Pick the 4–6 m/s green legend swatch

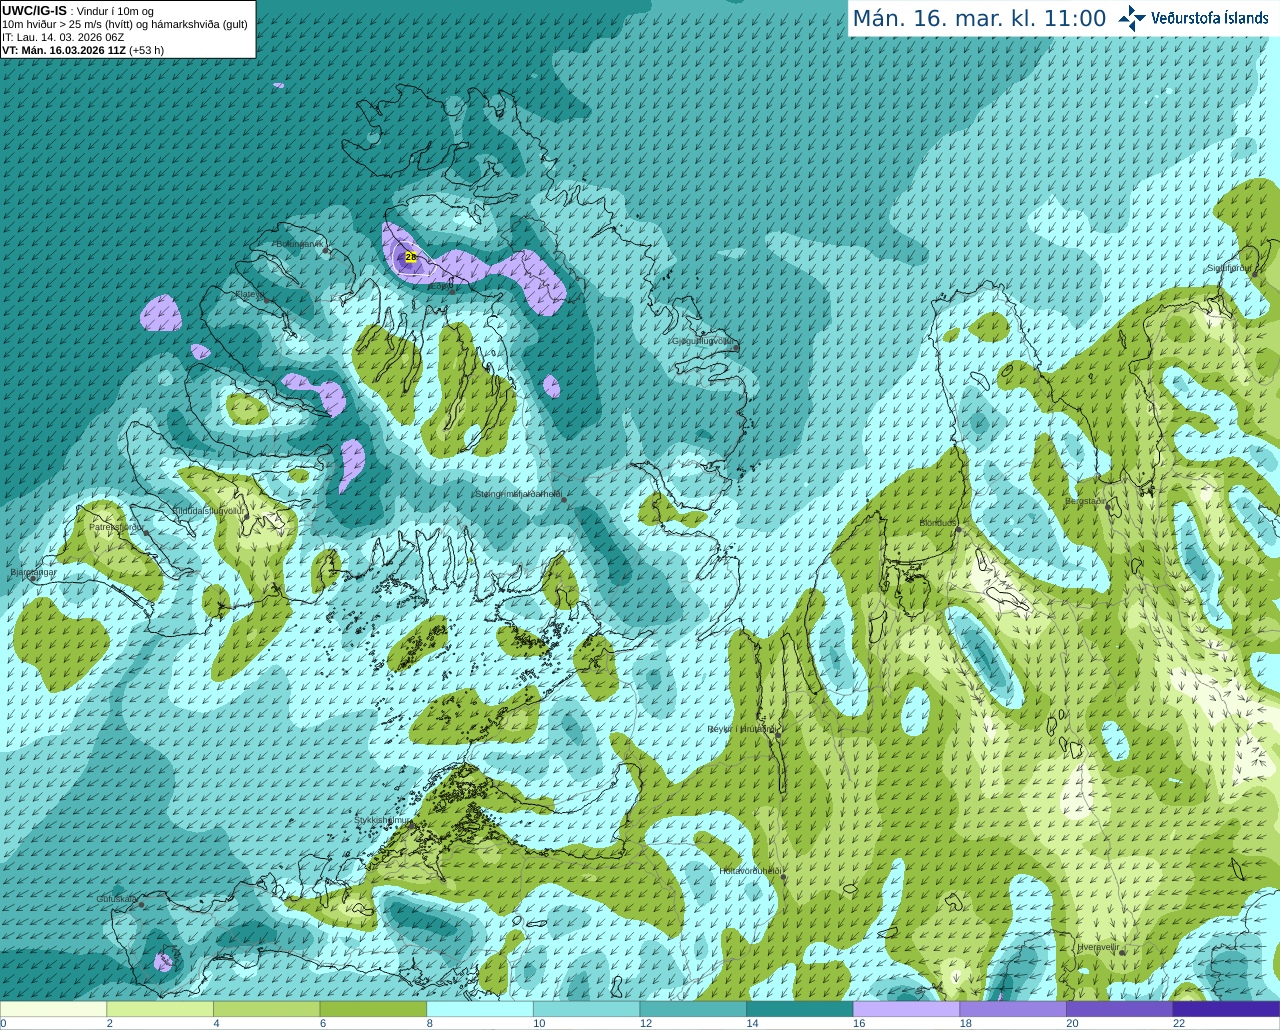pyautogui.click(x=266, y=1009)
